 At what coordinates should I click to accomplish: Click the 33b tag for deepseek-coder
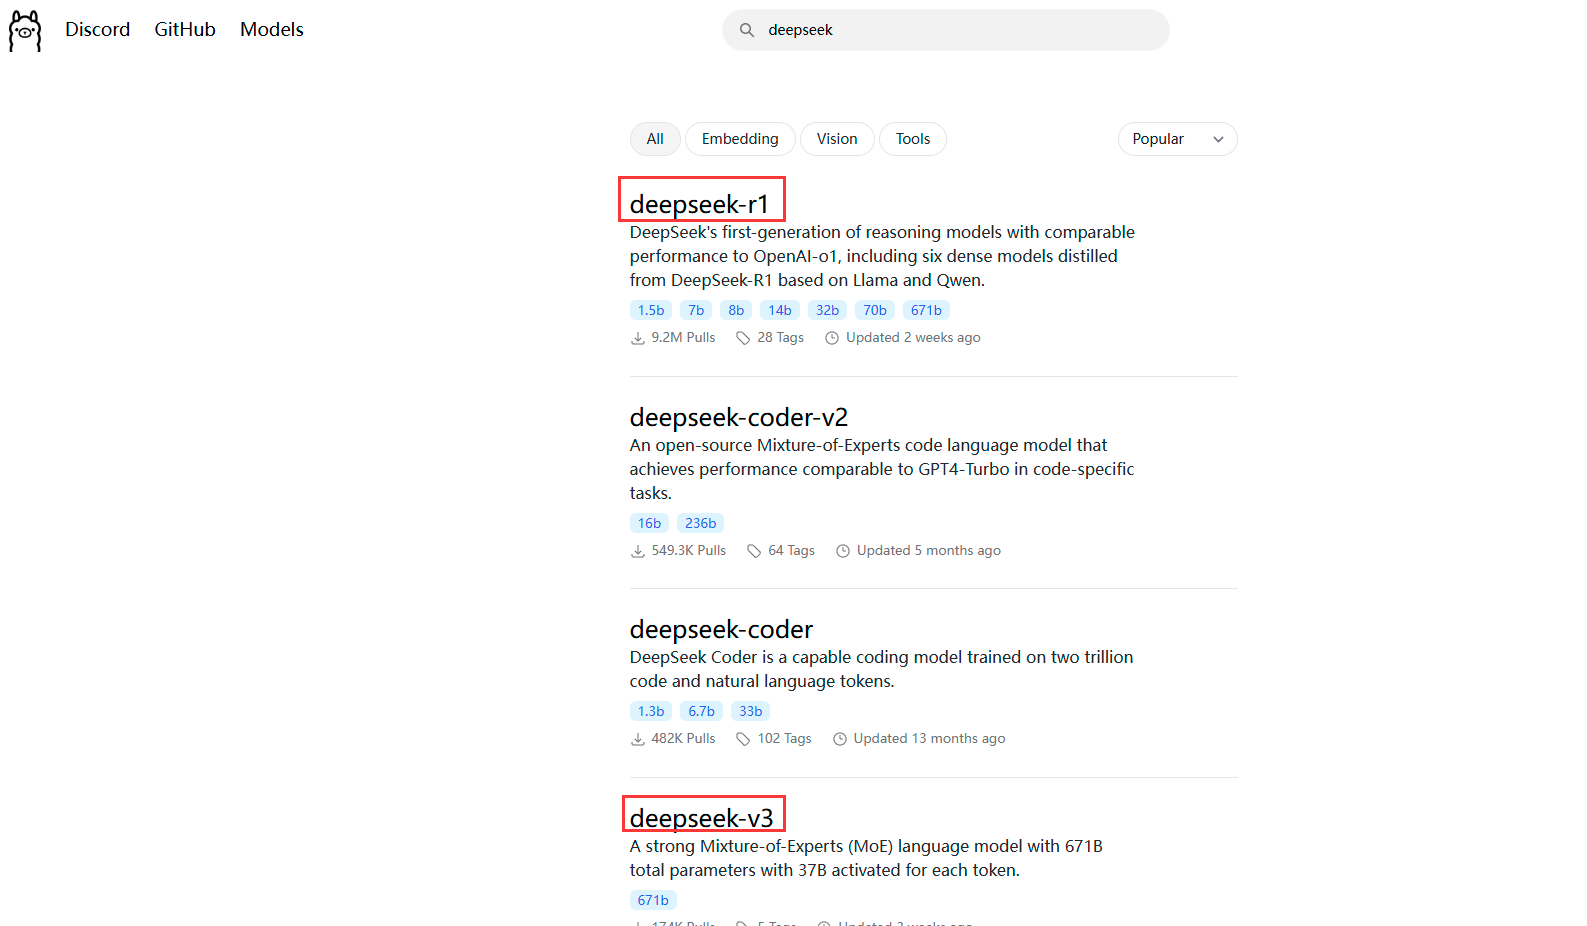750,711
